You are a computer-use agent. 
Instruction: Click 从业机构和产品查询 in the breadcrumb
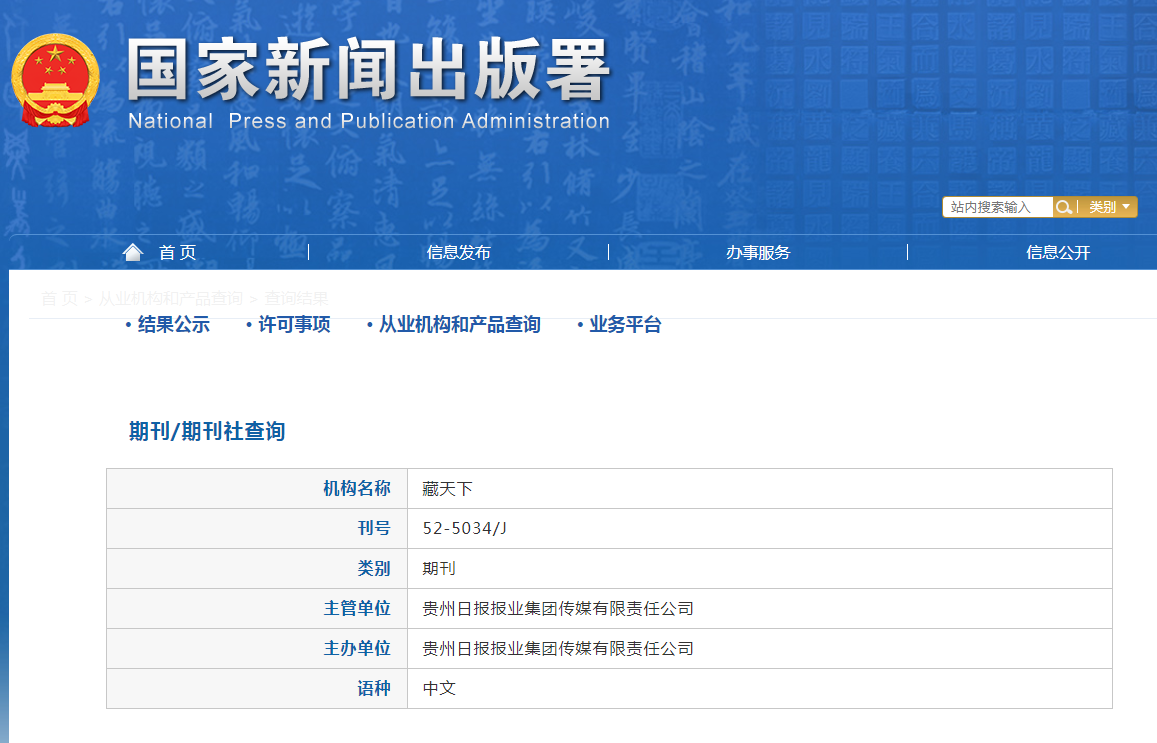(x=171, y=298)
